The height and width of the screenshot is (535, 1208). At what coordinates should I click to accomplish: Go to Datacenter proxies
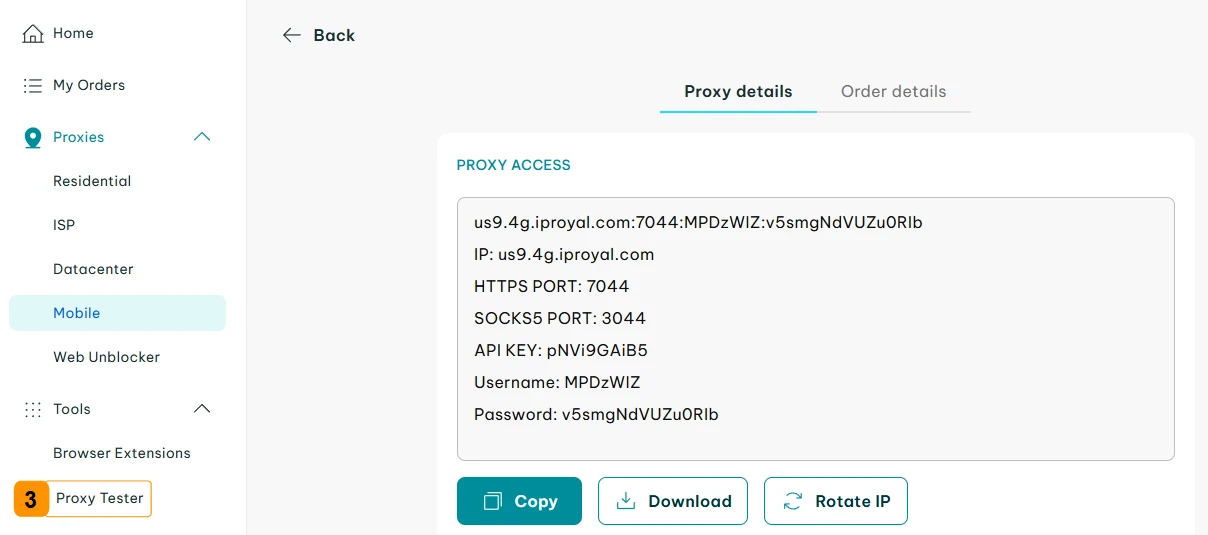click(93, 269)
